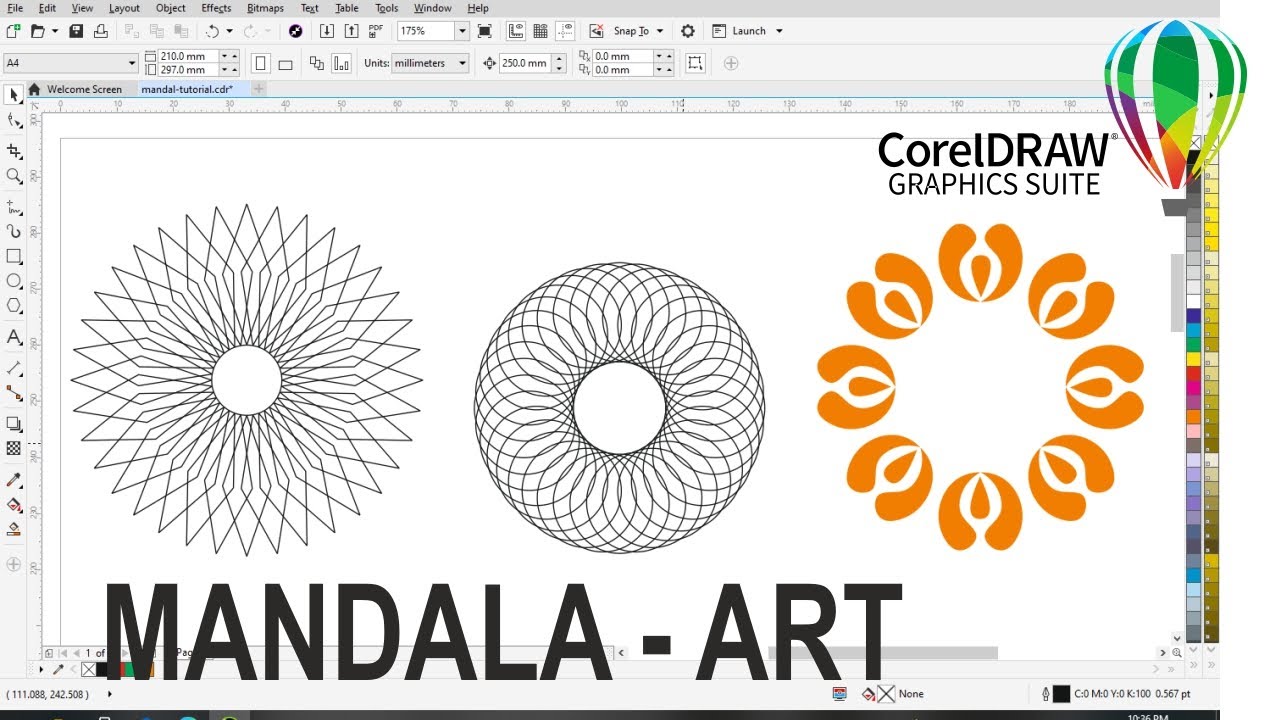
Task: Toggle treat as filled option
Action: [x=696, y=63]
